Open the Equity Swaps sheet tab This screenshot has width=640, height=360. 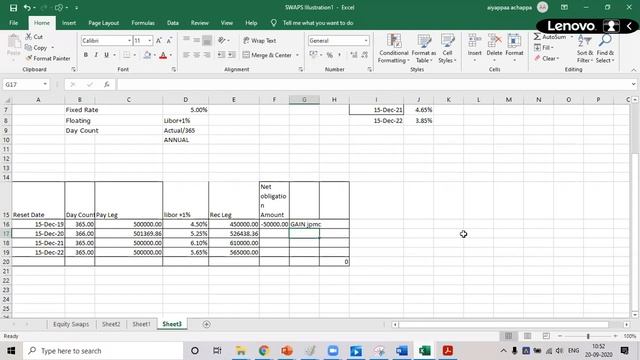[71, 324]
